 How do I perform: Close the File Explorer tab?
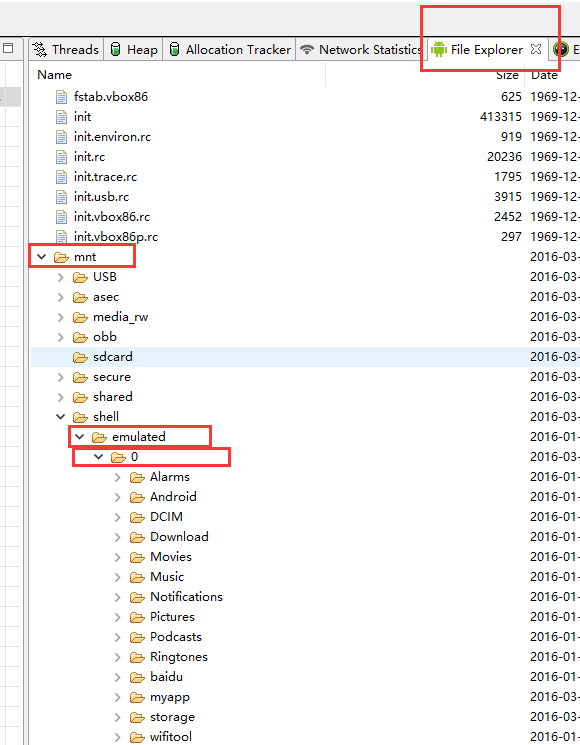[536, 49]
